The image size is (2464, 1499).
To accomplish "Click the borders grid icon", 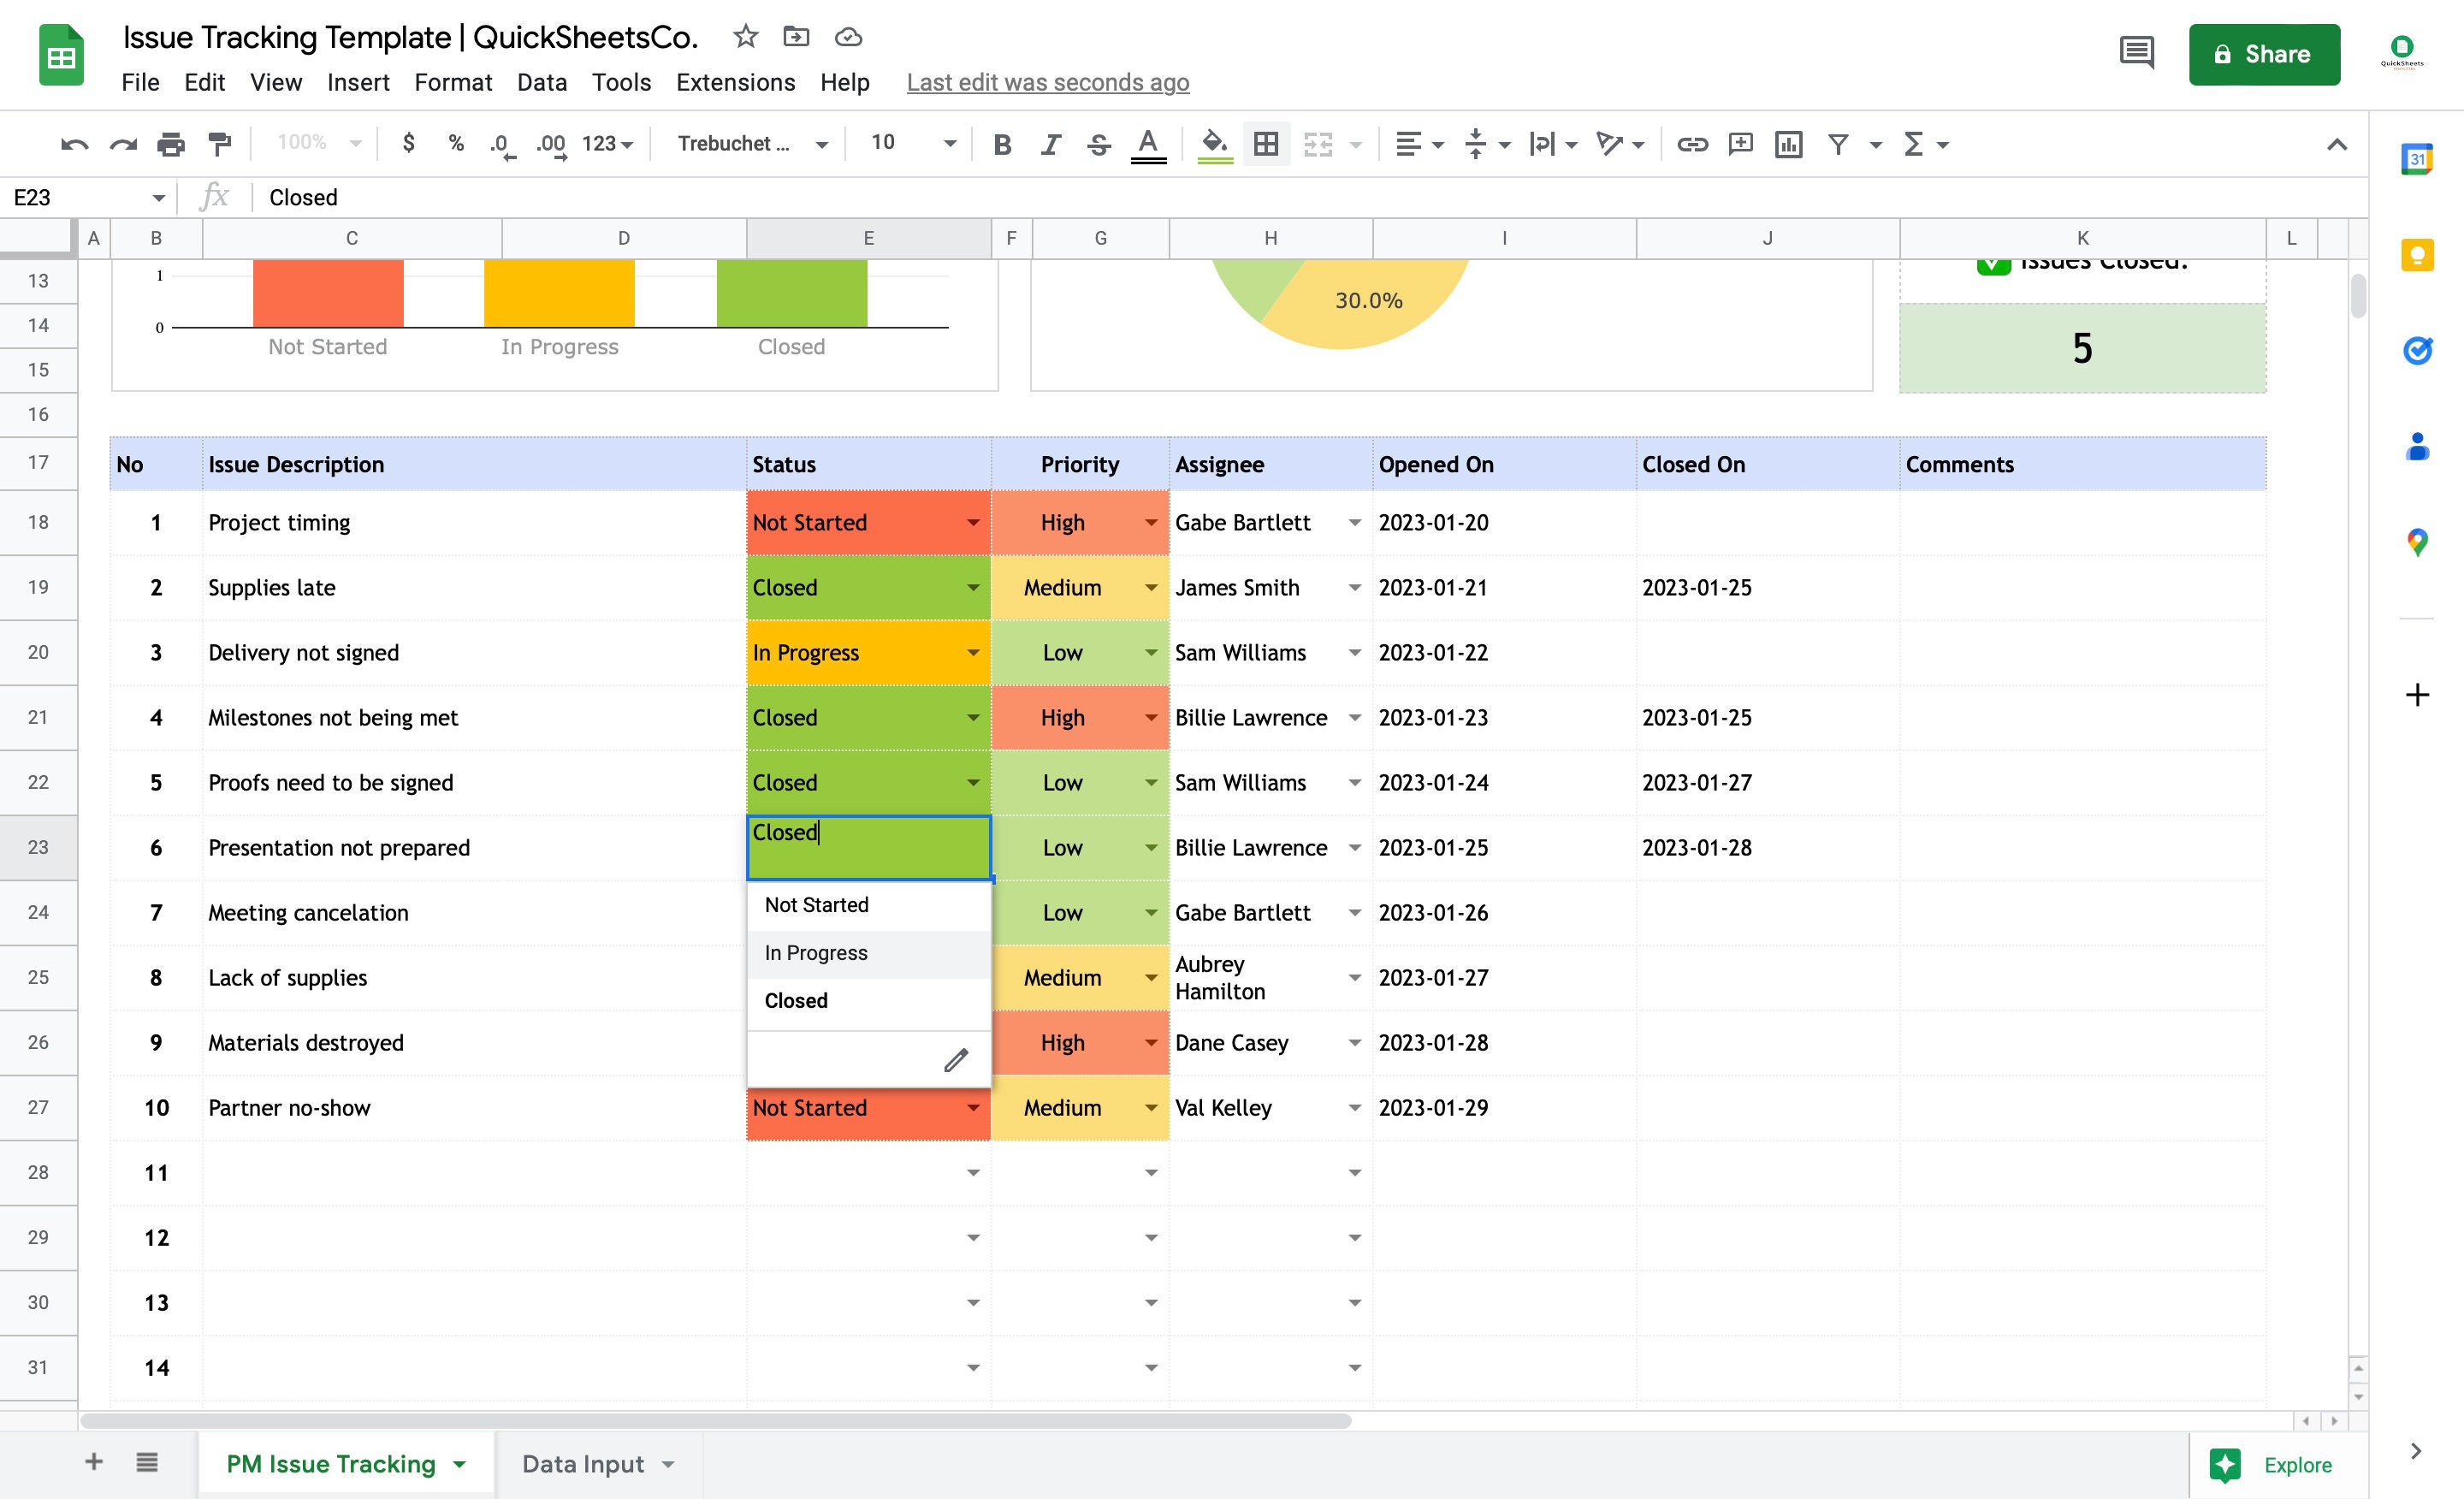I will click(1266, 144).
